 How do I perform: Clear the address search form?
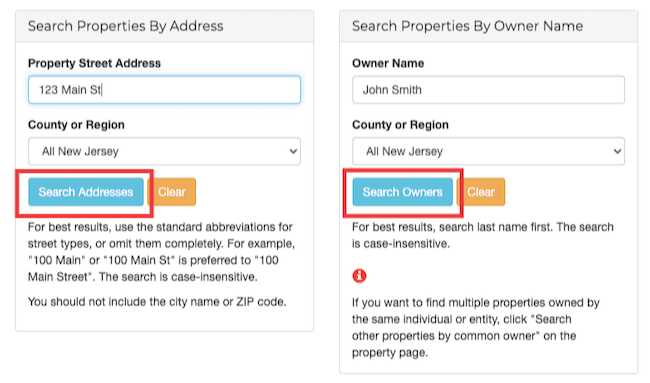172,192
